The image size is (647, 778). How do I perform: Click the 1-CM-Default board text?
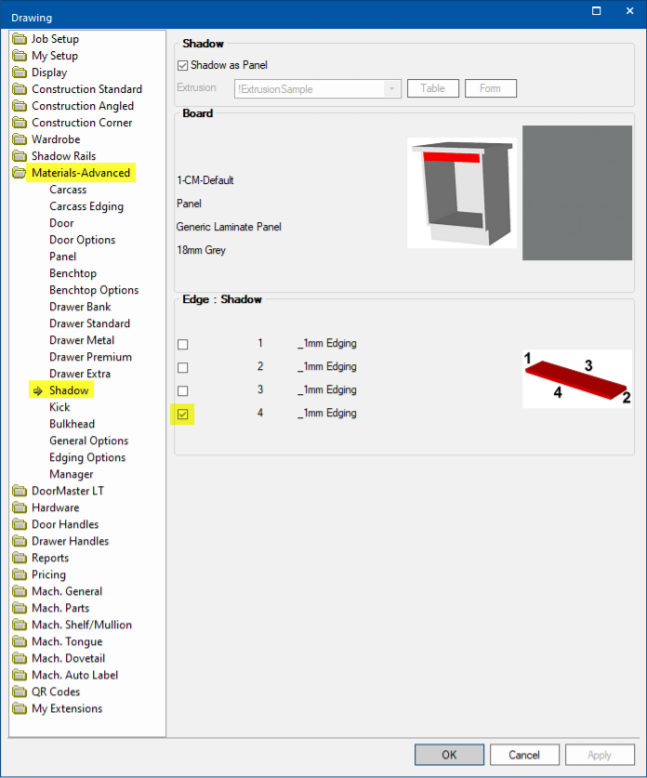[x=205, y=180]
